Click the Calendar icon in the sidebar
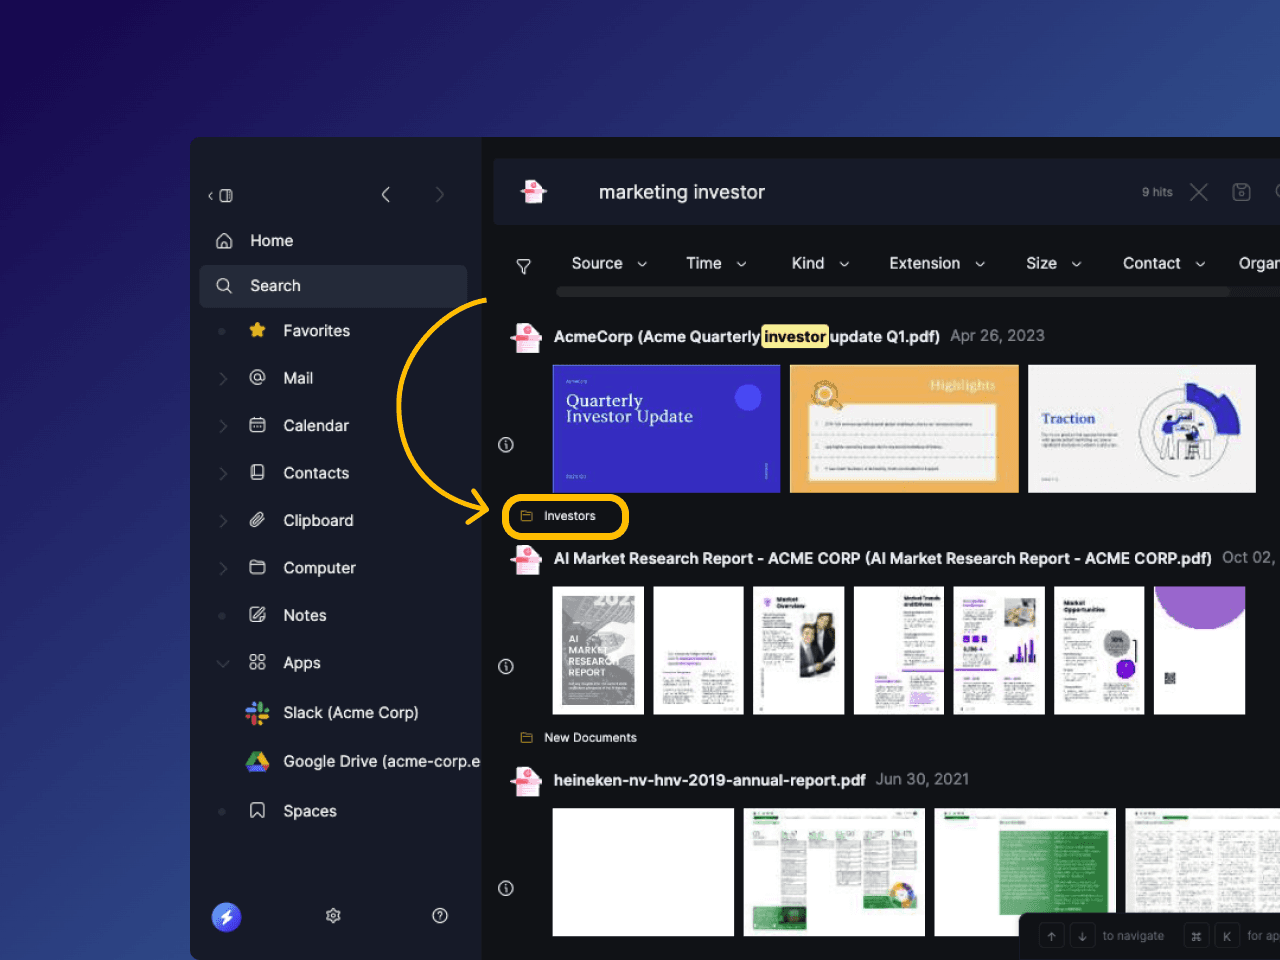The image size is (1280, 960). (257, 425)
